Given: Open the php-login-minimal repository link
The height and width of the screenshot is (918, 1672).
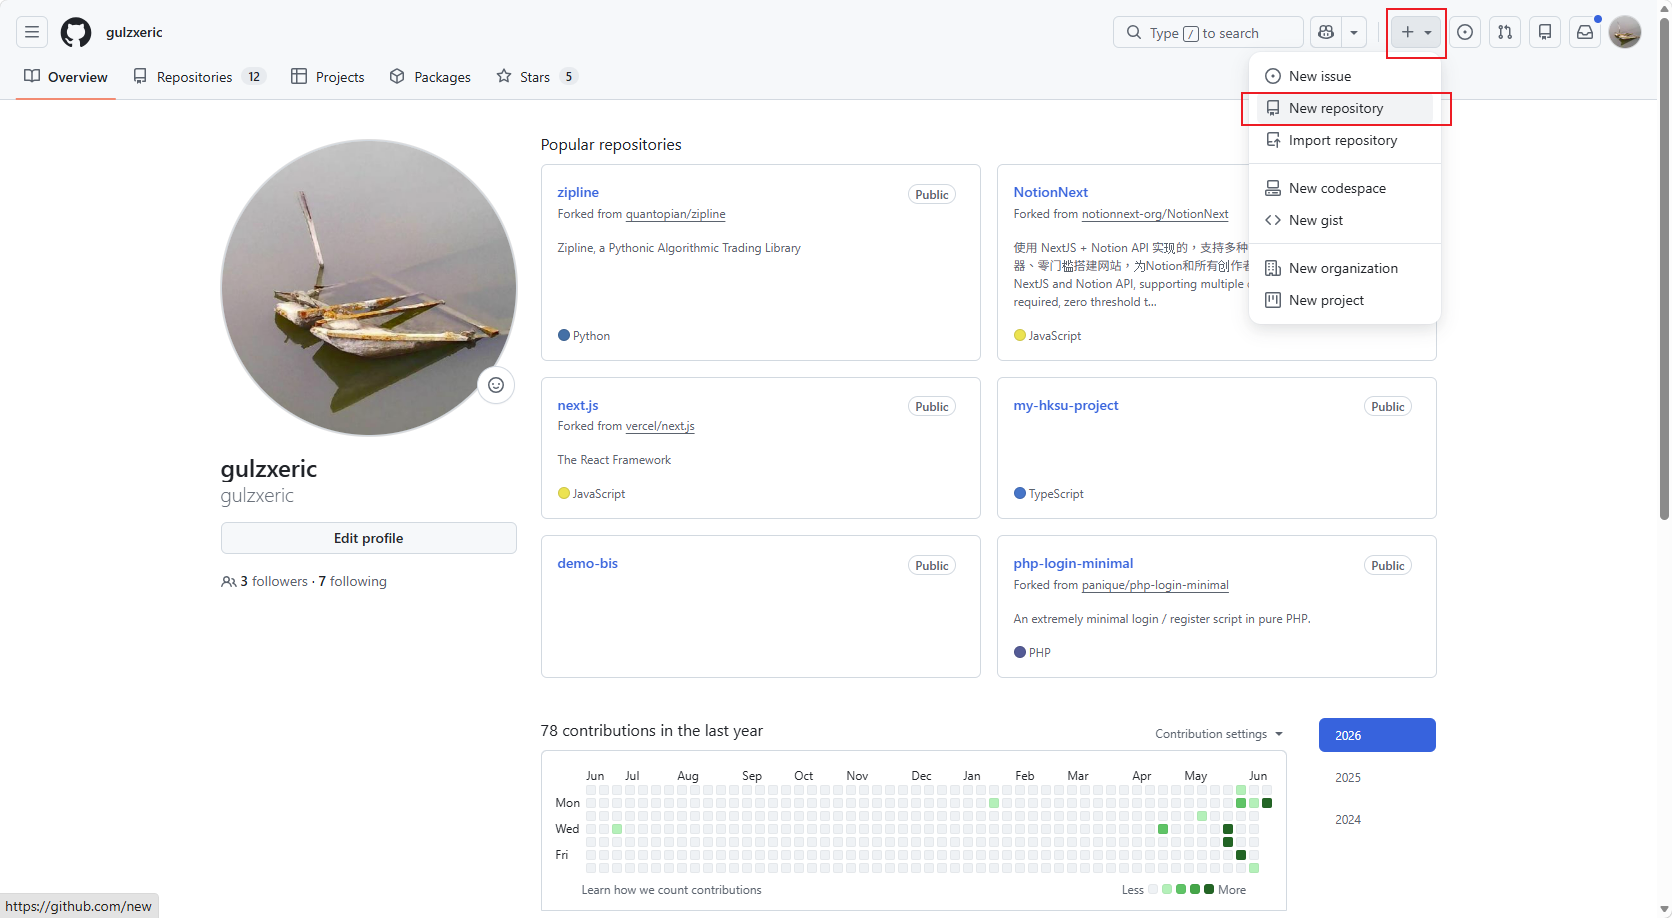Looking at the screenshot, I should (x=1073, y=563).
